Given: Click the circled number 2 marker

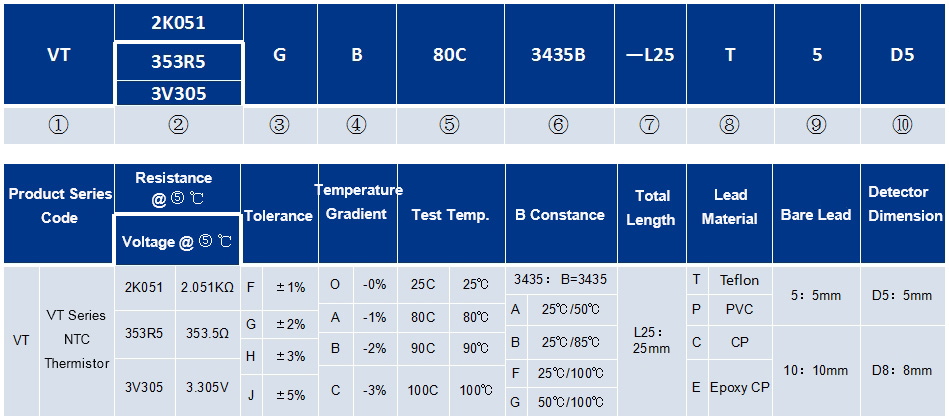Looking at the screenshot, I should (x=179, y=125).
